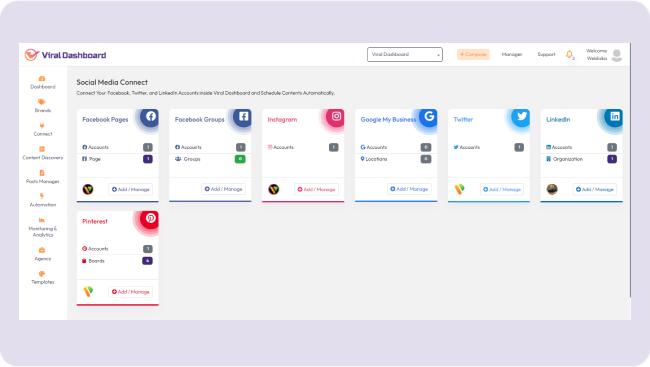Click the LinkedIn logo icon
The image size is (650, 367).
coord(615,117)
